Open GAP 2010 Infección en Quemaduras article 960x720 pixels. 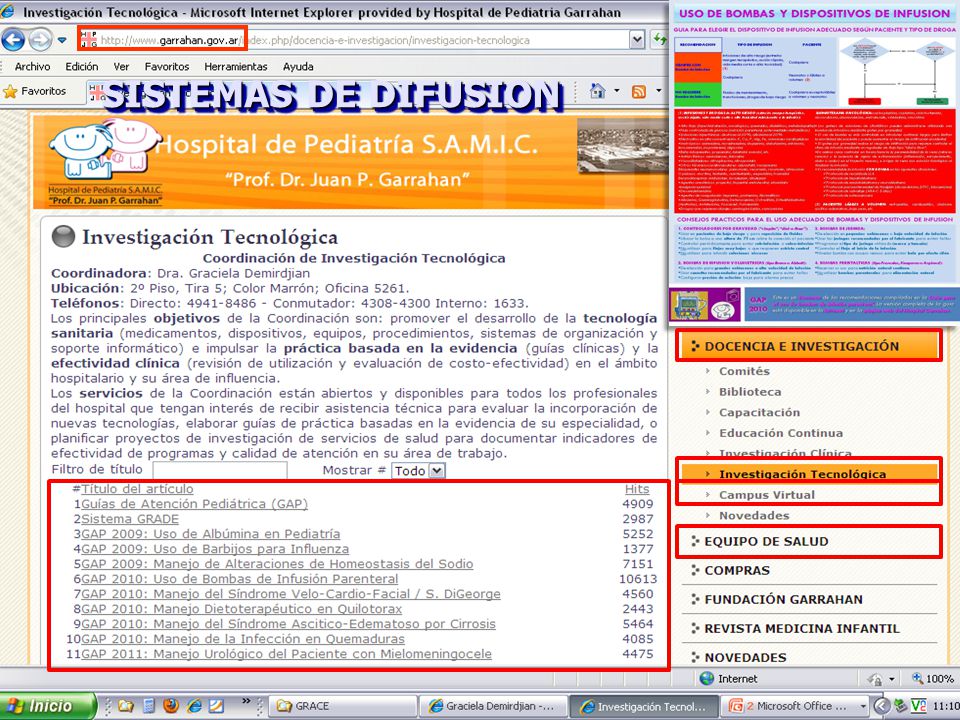[243, 639]
